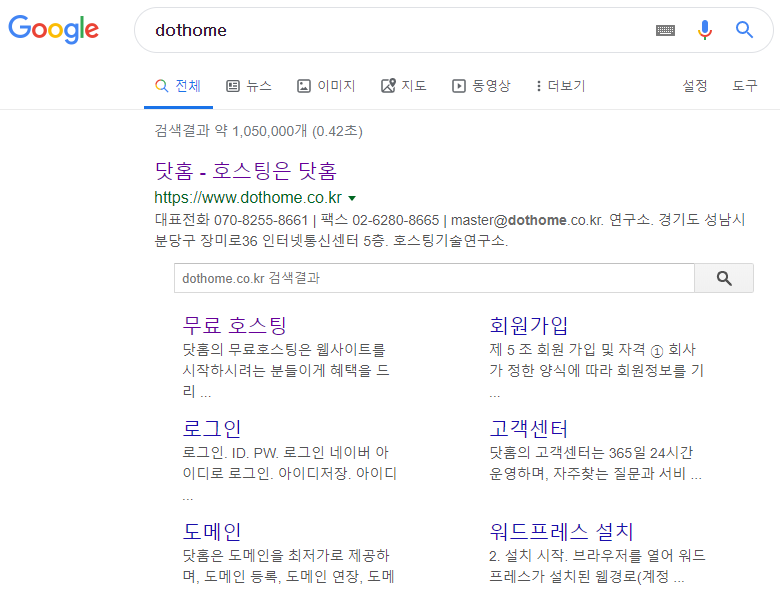
Task: Open the 회원가입 sitelink
Action: [529, 325]
